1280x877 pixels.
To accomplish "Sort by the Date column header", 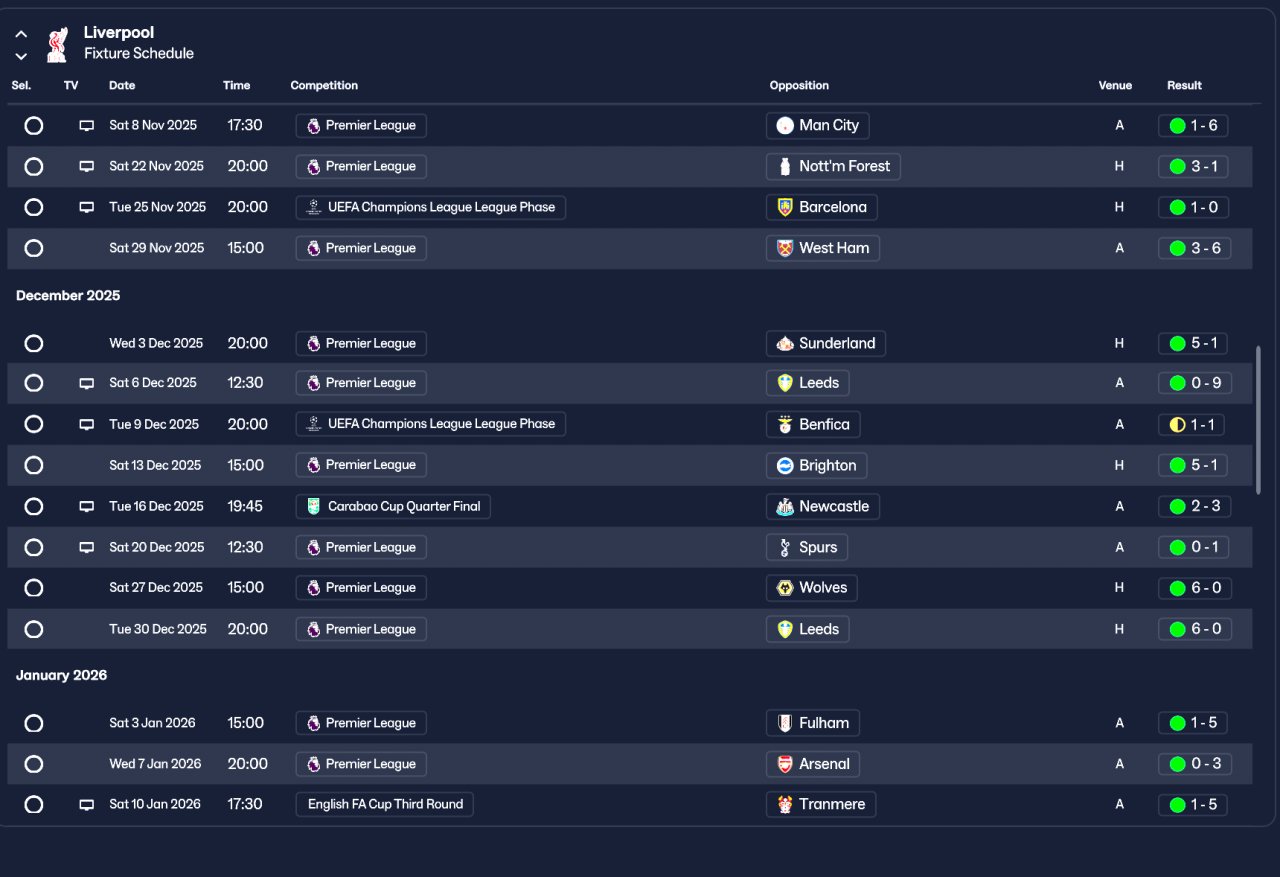I will click(x=122, y=85).
